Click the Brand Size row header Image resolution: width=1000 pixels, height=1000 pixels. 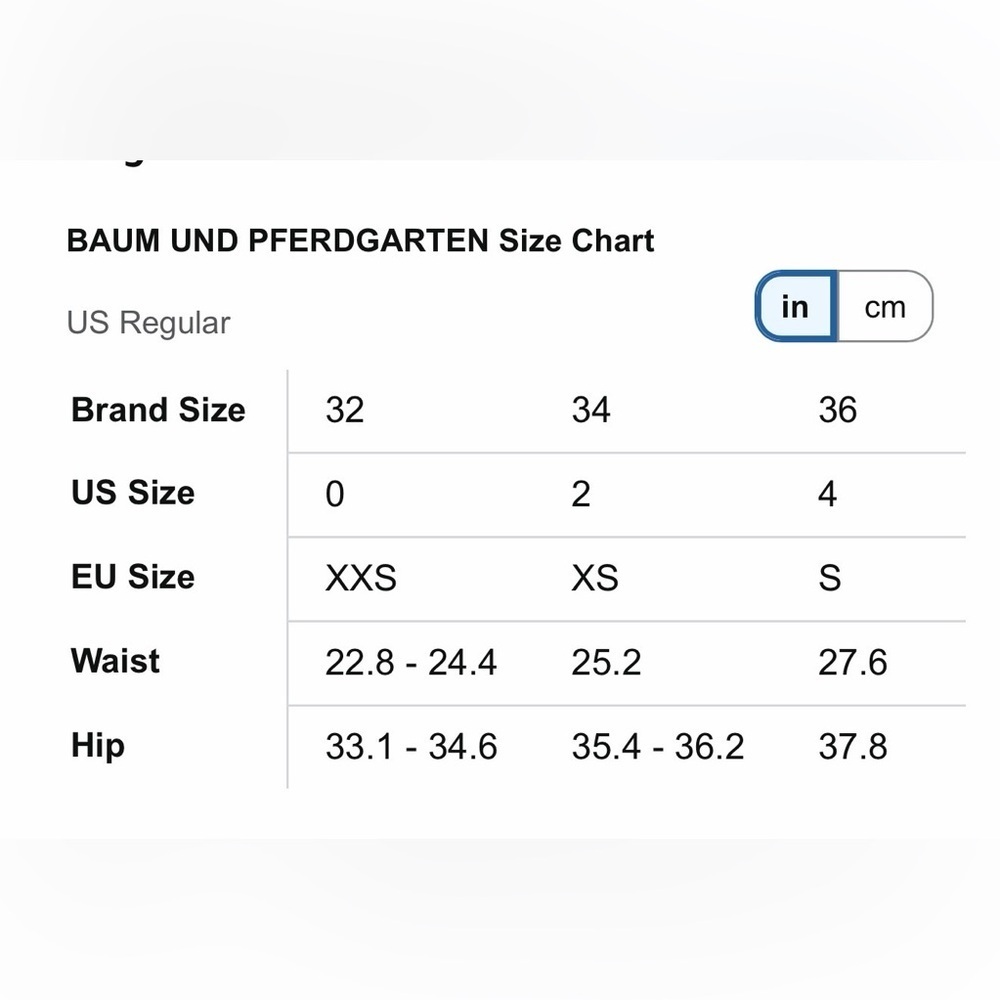click(x=158, y=409)
